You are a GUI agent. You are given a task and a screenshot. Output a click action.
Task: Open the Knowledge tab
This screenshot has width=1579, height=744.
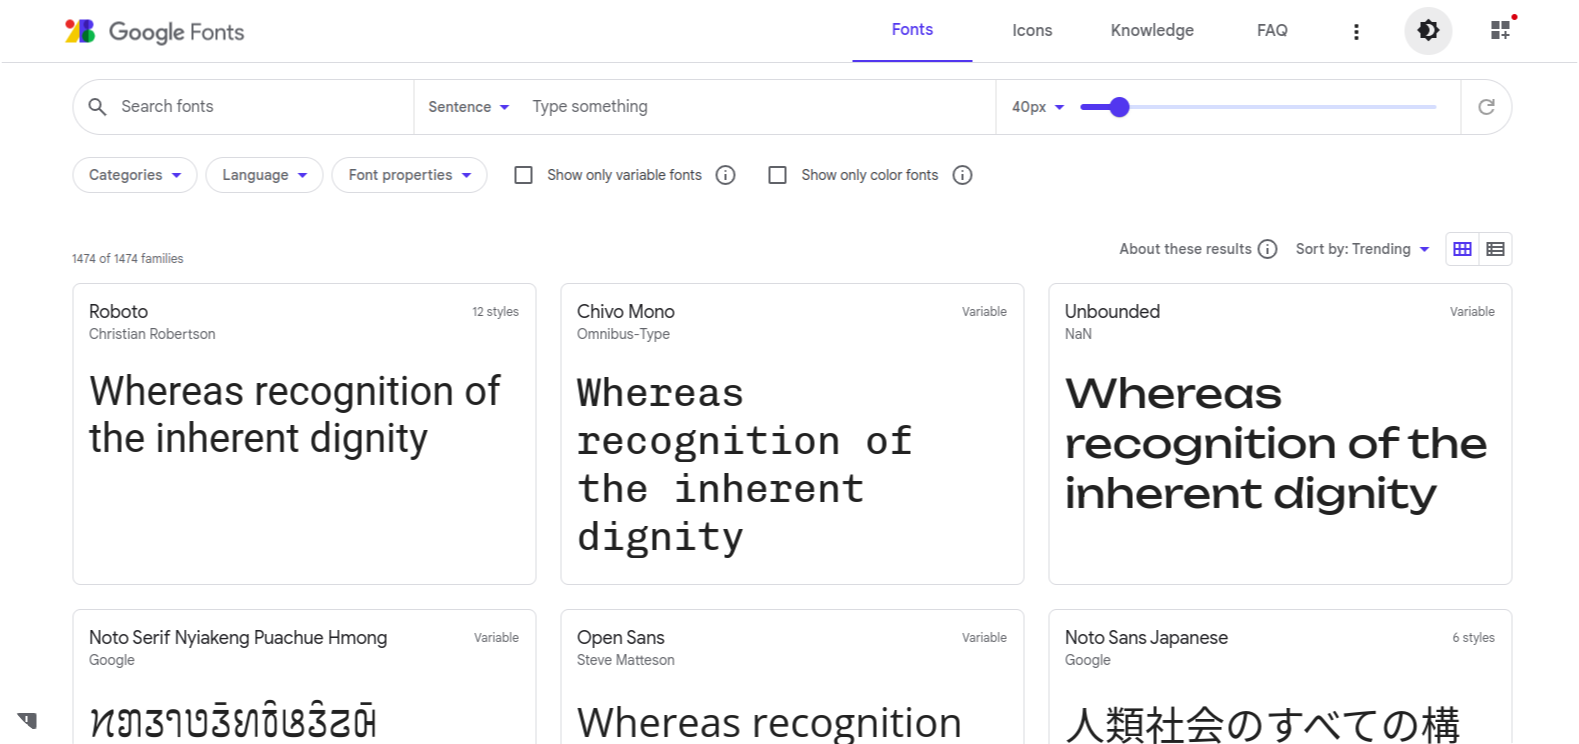(x=1152, y=31)
